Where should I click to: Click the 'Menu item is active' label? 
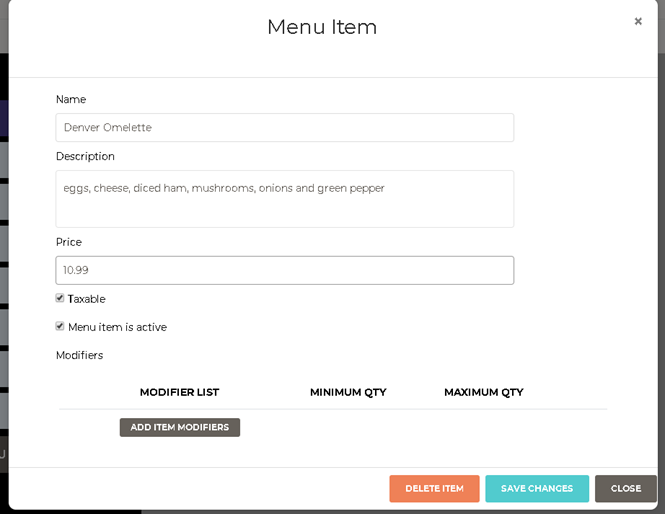coord(117,327)
